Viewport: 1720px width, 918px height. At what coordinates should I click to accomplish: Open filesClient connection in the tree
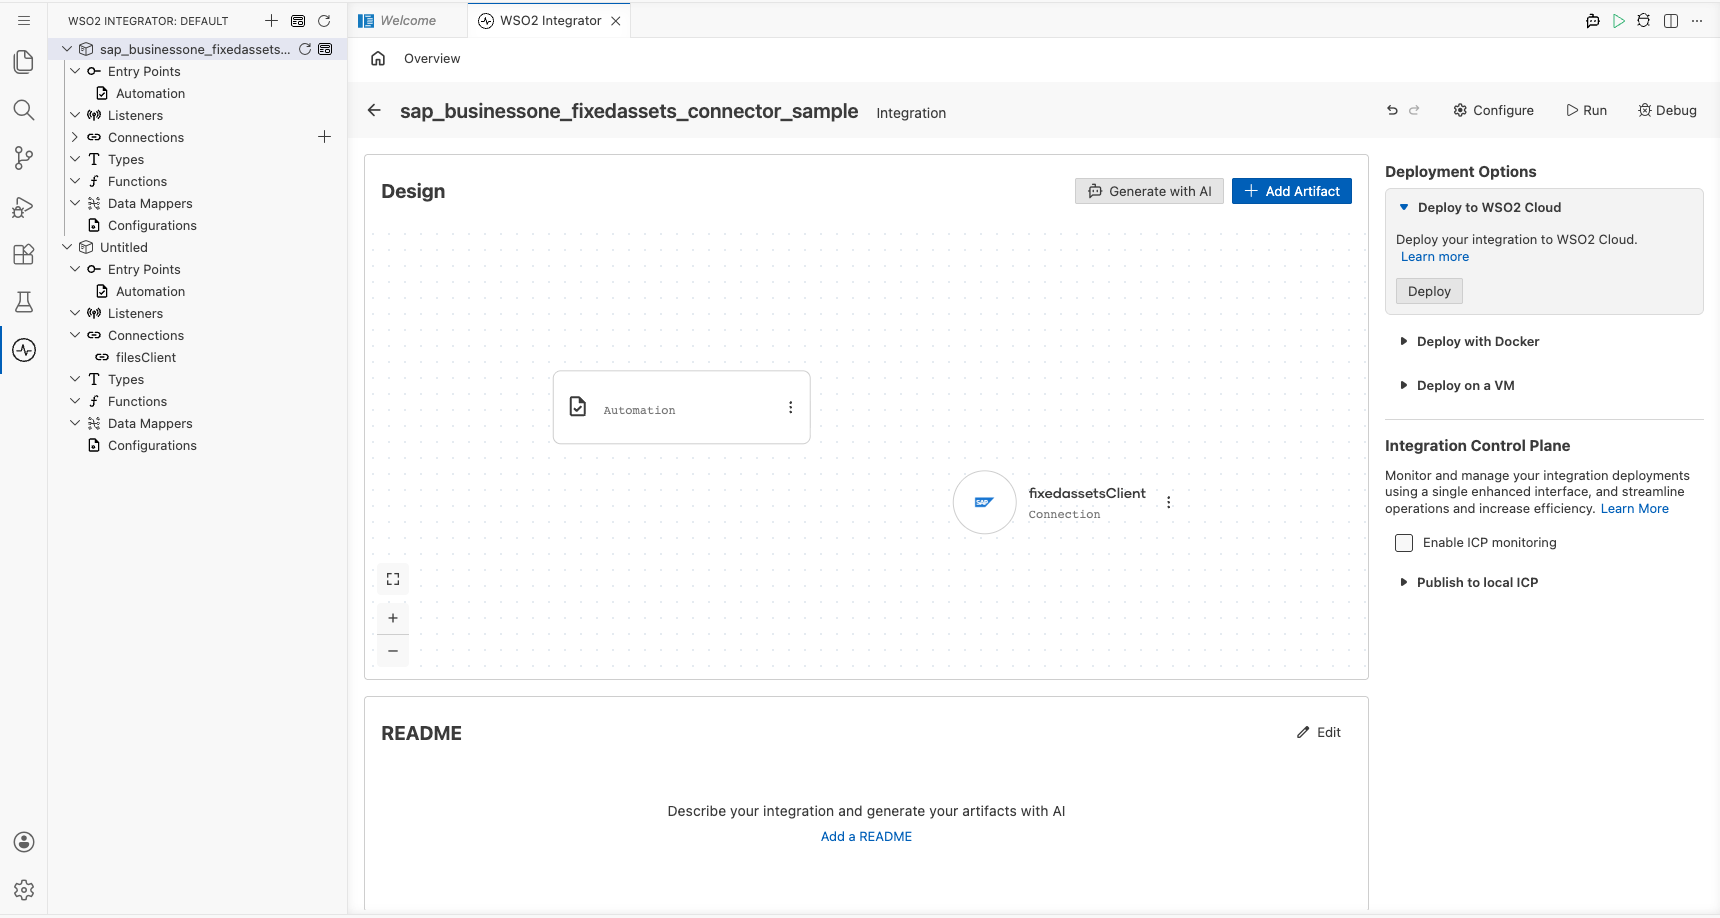(146, 357)
